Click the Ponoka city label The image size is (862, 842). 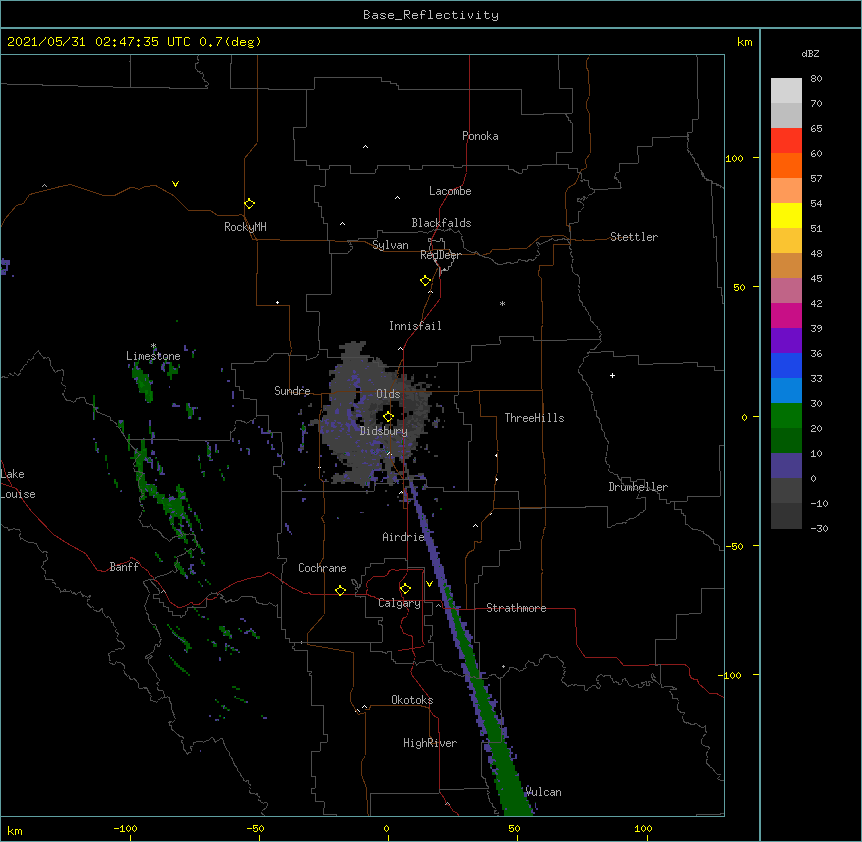coord(480,136)
